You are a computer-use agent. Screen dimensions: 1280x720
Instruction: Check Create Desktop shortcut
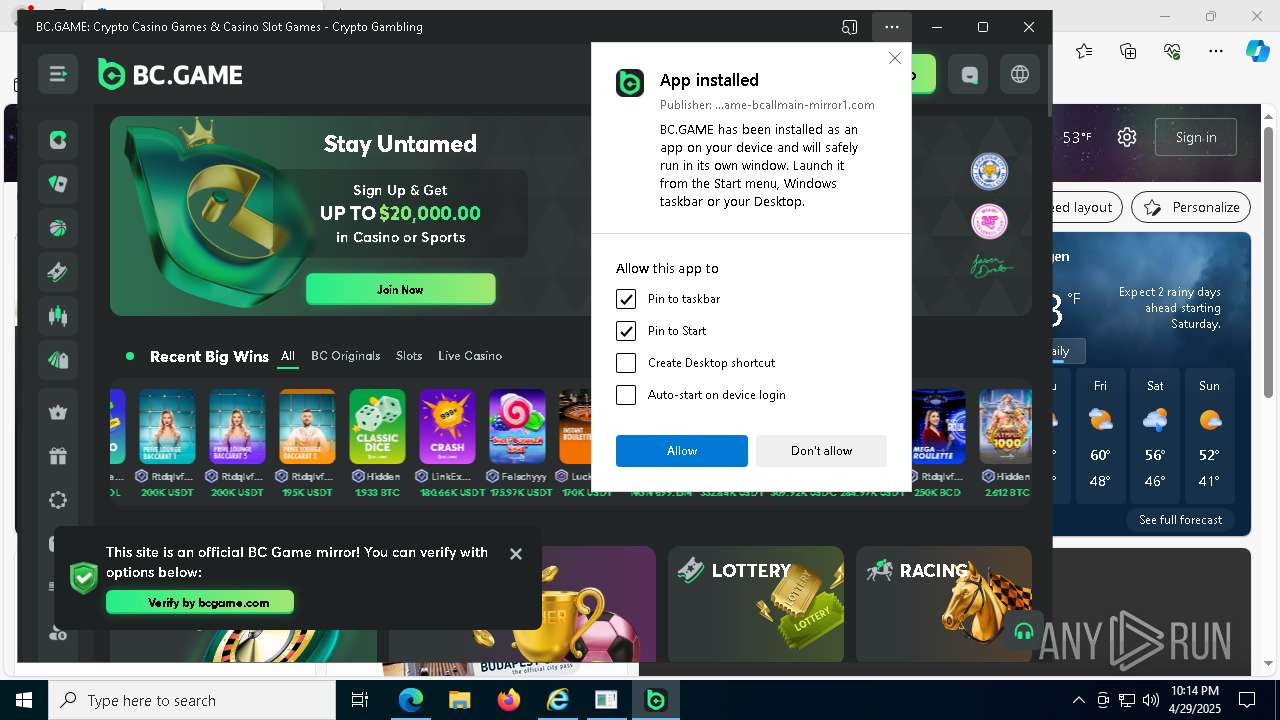[x=626, y=363]
